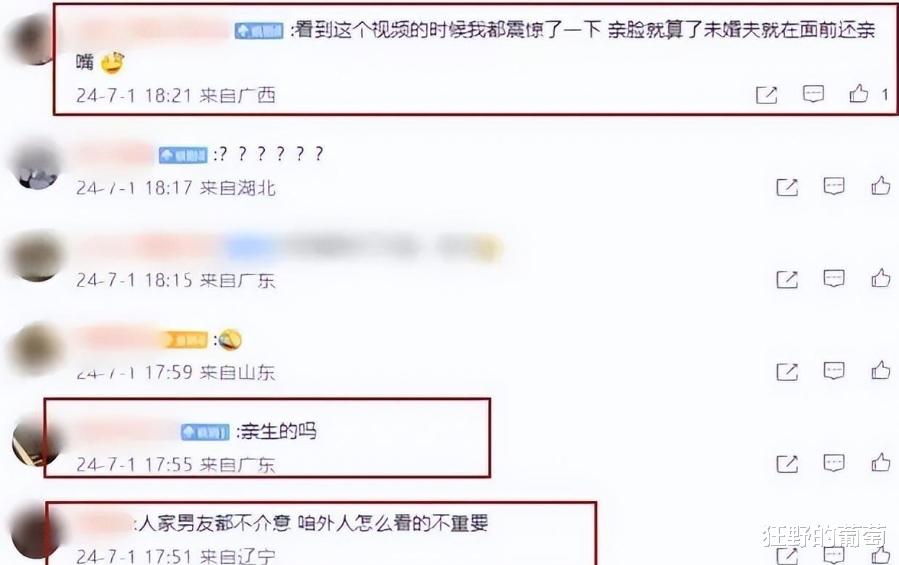899x565 pixels.
Task: Reply to the "亲生的吗" comment
Action: point(834,462)
